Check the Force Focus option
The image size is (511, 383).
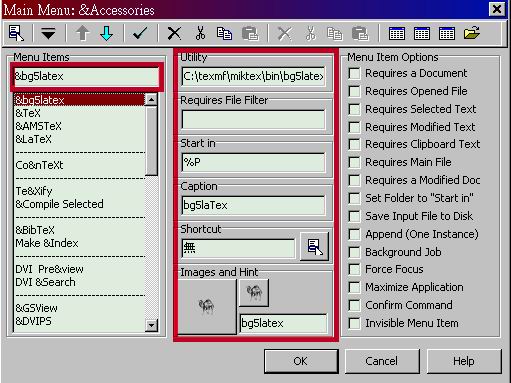(354, 269)
